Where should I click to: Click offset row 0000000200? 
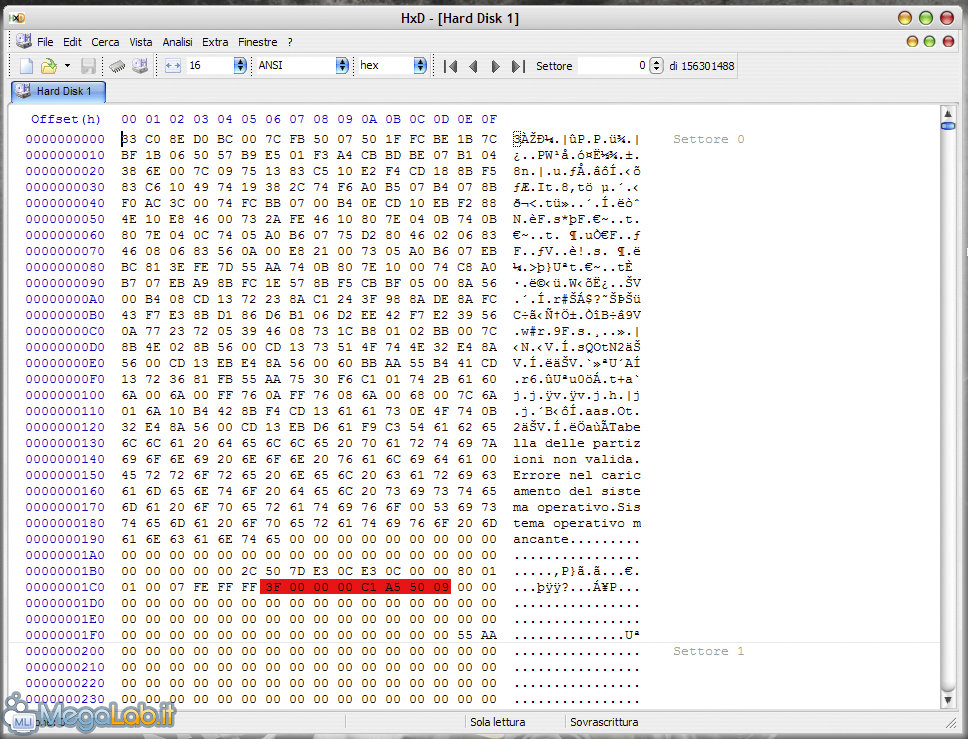click(65, 651)
